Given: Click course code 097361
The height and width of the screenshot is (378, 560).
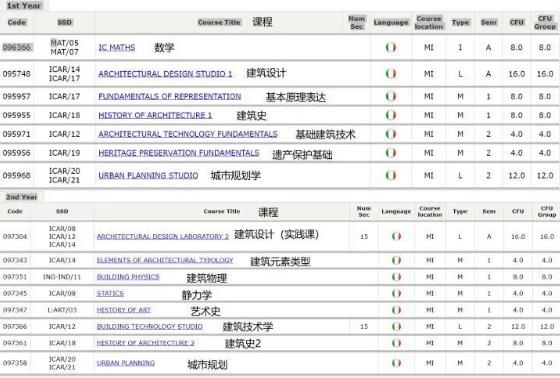Looking at the screenshot, I should pyautogui.click(x=15, y=343).
